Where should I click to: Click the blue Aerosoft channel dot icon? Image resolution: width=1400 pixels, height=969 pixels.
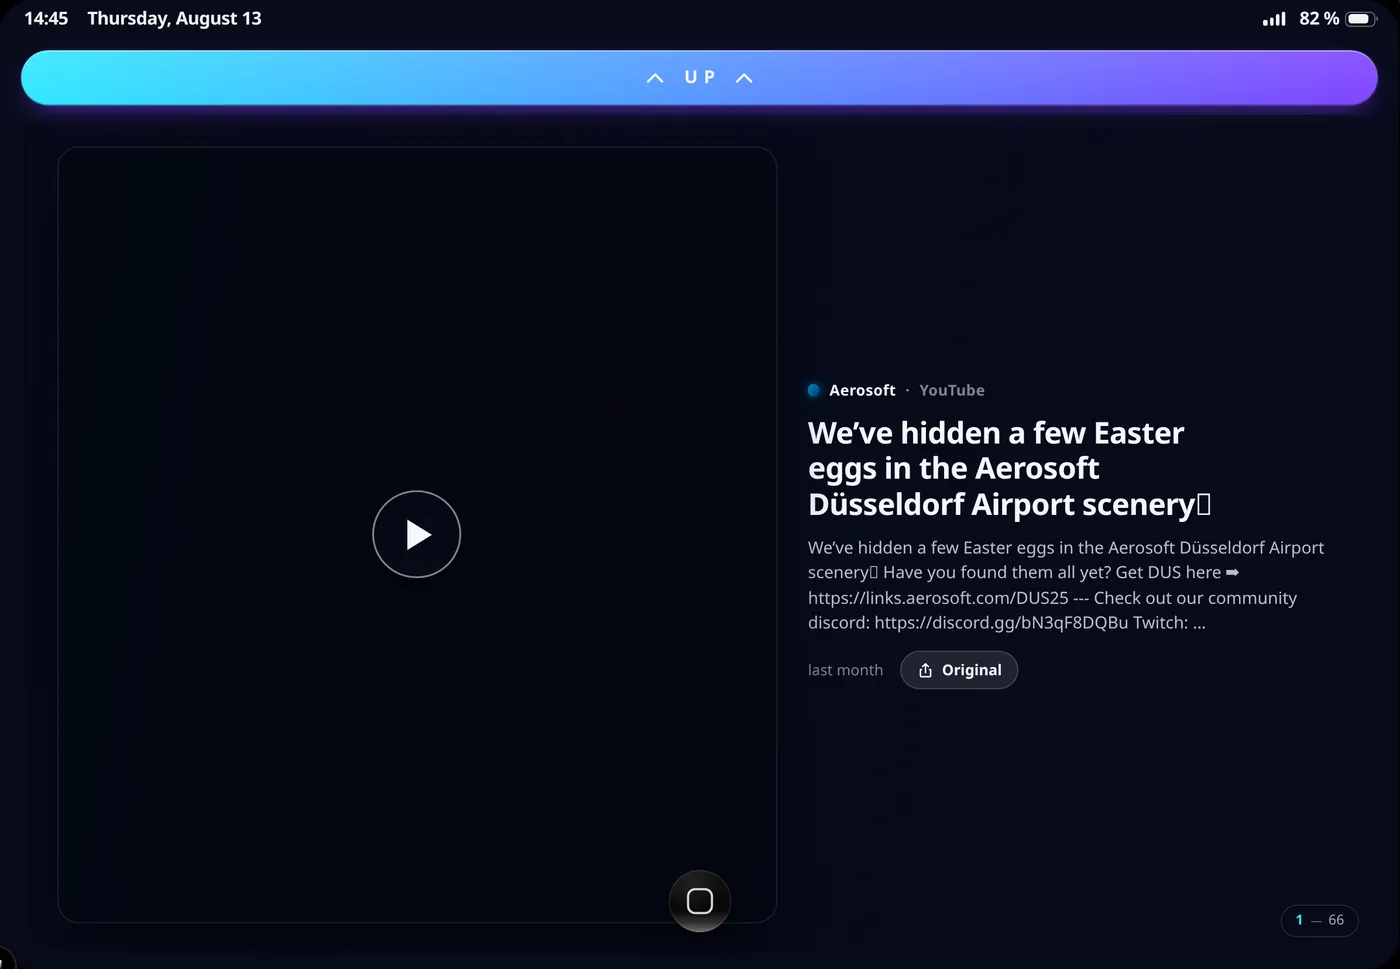click(814, 390)
